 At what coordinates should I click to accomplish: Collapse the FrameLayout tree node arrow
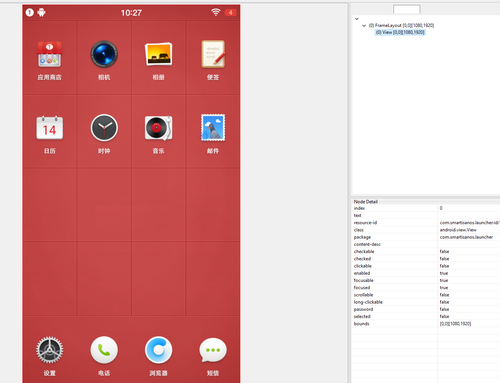364,25
